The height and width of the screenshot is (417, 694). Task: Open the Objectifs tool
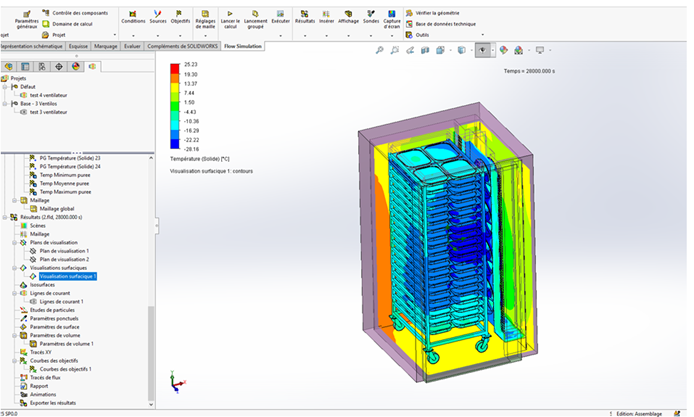pyautogui.click(x=180, y=17)
